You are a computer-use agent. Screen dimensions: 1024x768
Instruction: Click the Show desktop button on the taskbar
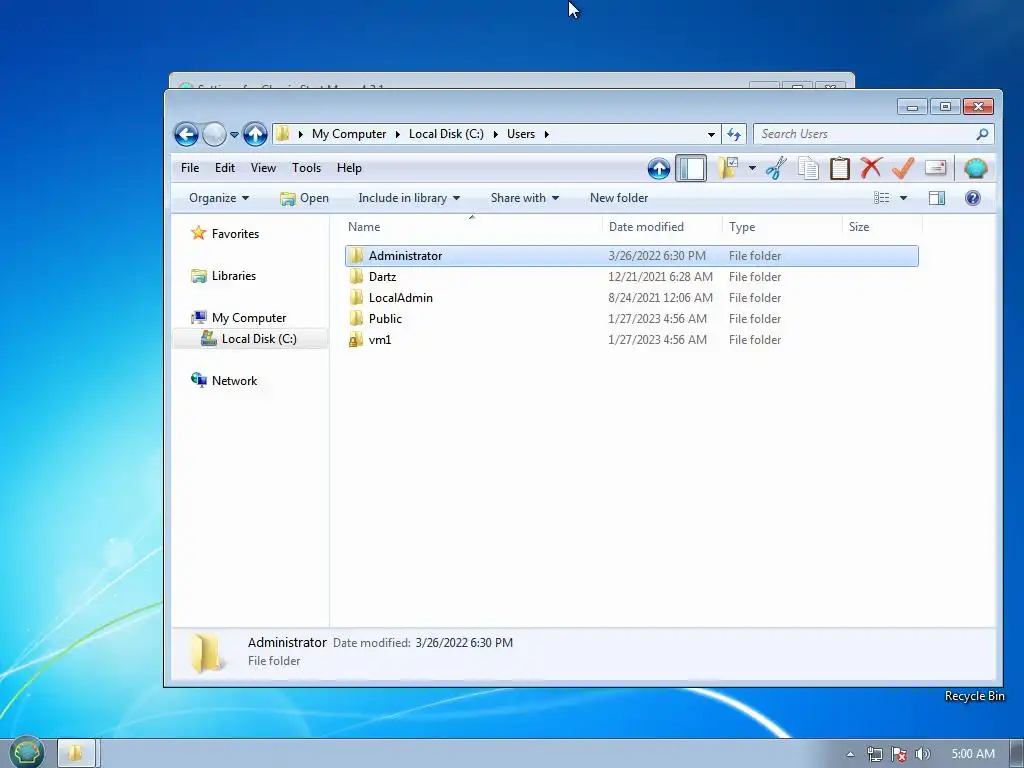1017,754
